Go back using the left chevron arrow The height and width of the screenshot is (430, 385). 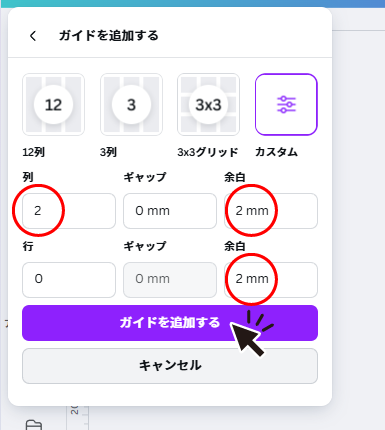tap(33, 36)
